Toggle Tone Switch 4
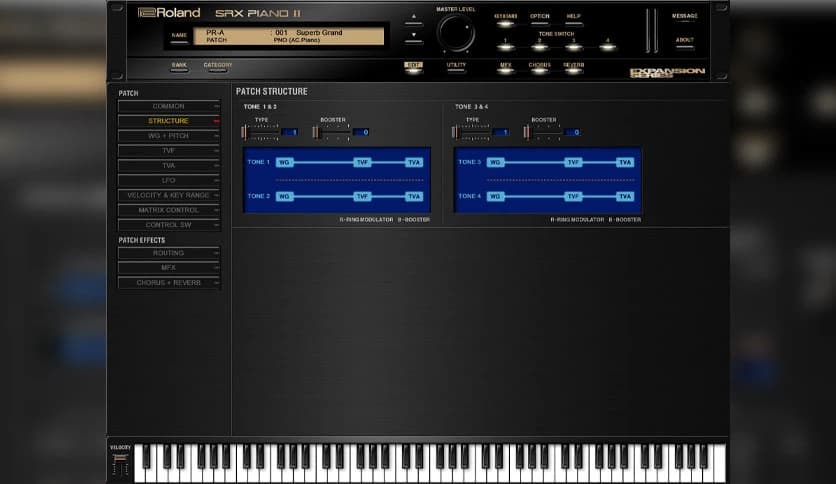Screen dimensions: 836x484 pyautogui.click(x=607, y=45)
